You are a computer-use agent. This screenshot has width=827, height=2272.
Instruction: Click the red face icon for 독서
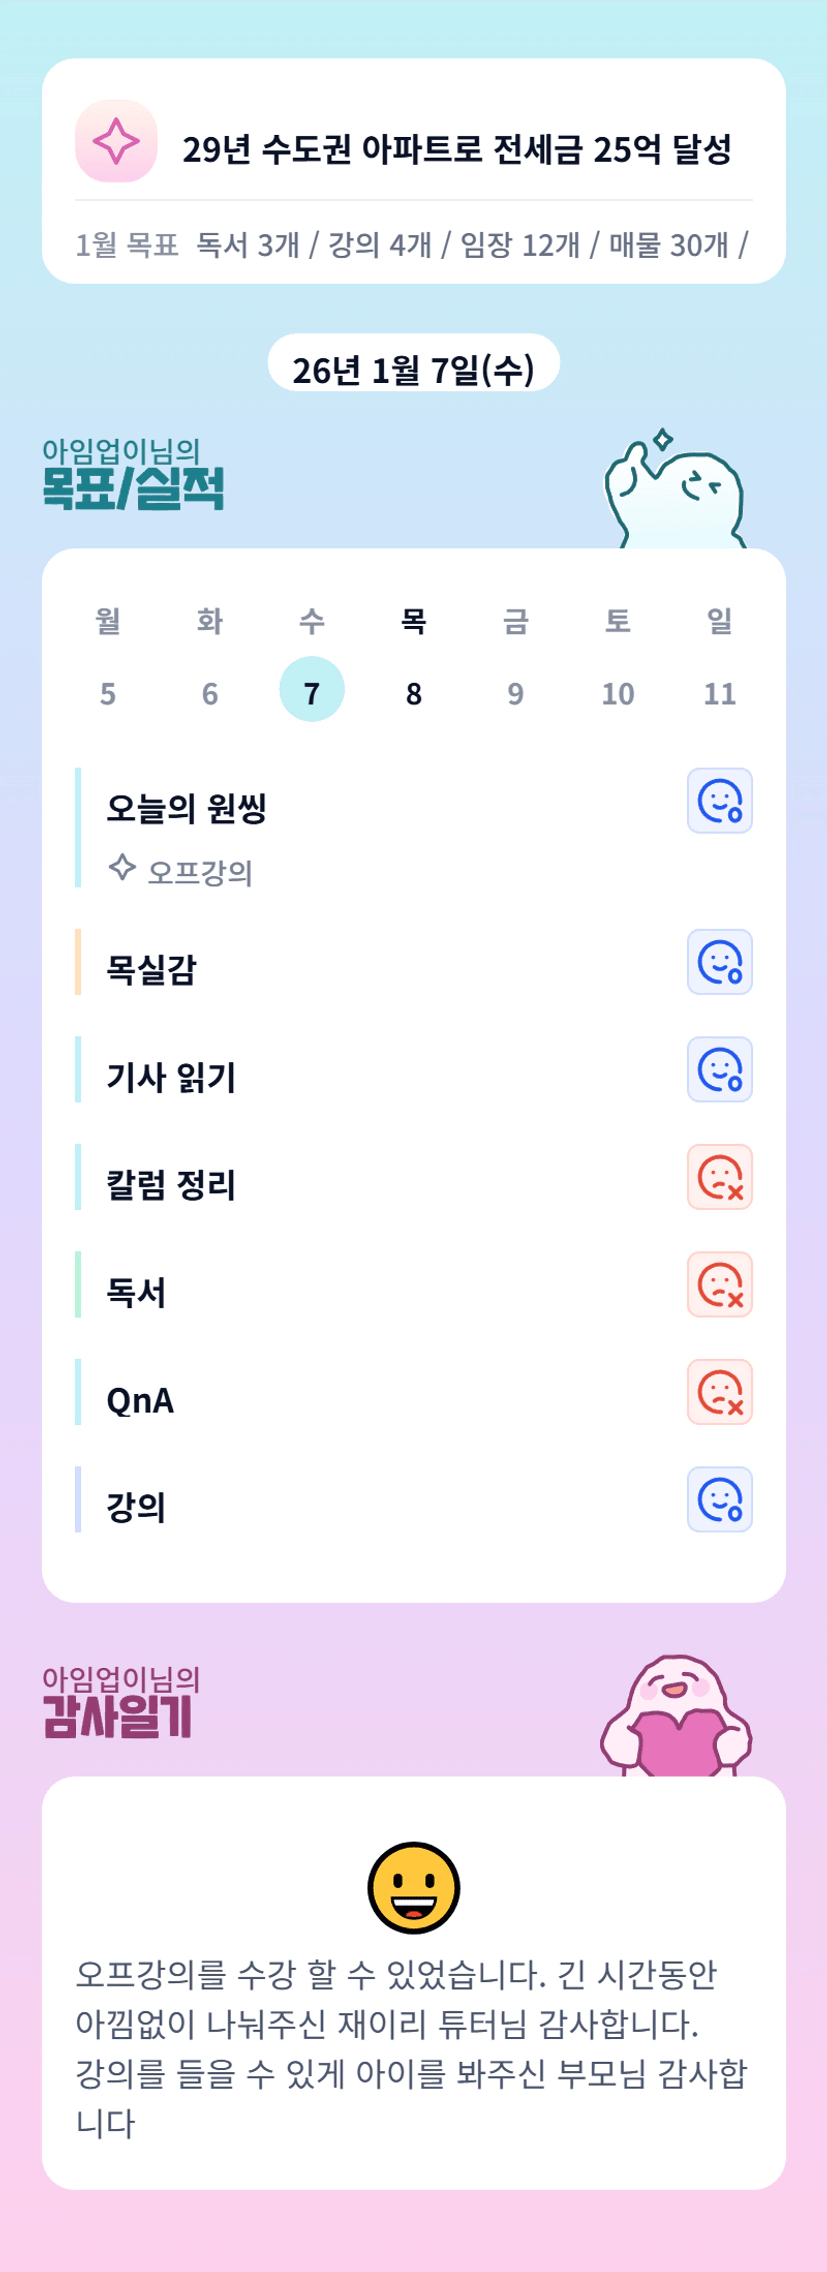pyautogui.click(x=719, y=1285)
